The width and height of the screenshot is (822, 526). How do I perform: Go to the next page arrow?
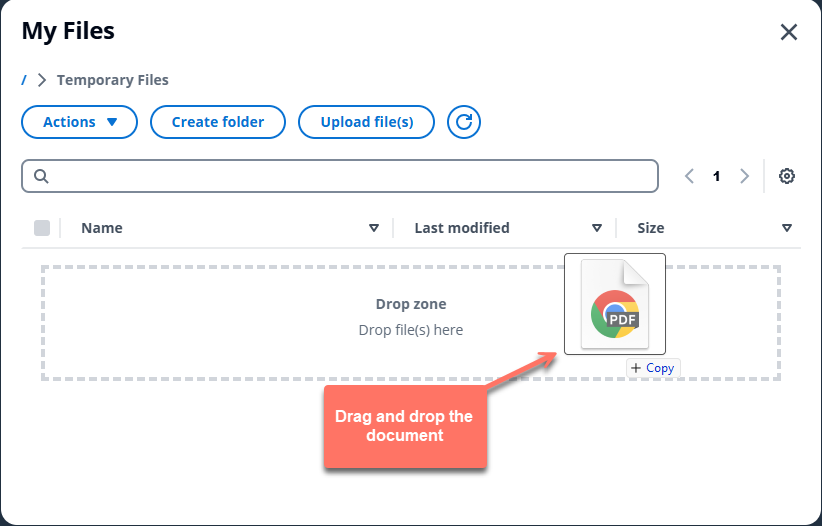(744, 176)
